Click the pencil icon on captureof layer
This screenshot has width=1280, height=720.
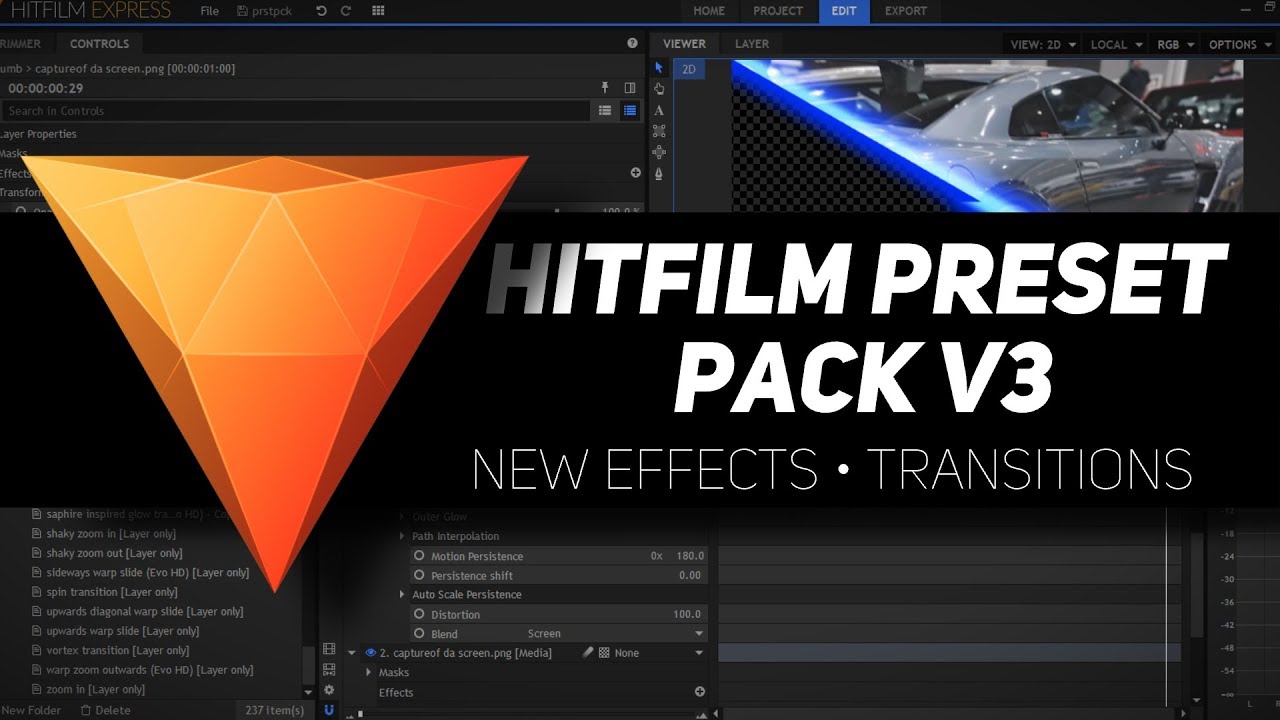[x=588, y=653]
